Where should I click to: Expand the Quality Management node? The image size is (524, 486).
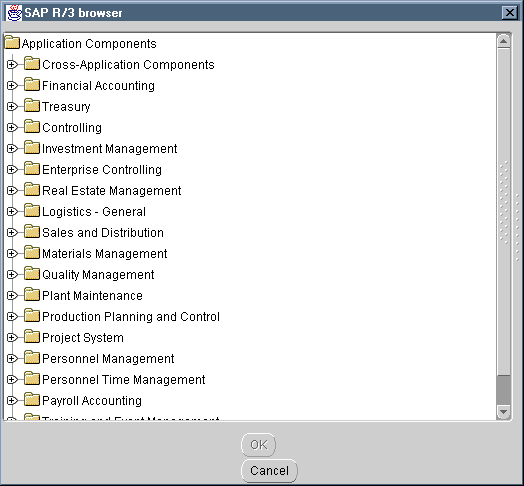coord(12,274)
